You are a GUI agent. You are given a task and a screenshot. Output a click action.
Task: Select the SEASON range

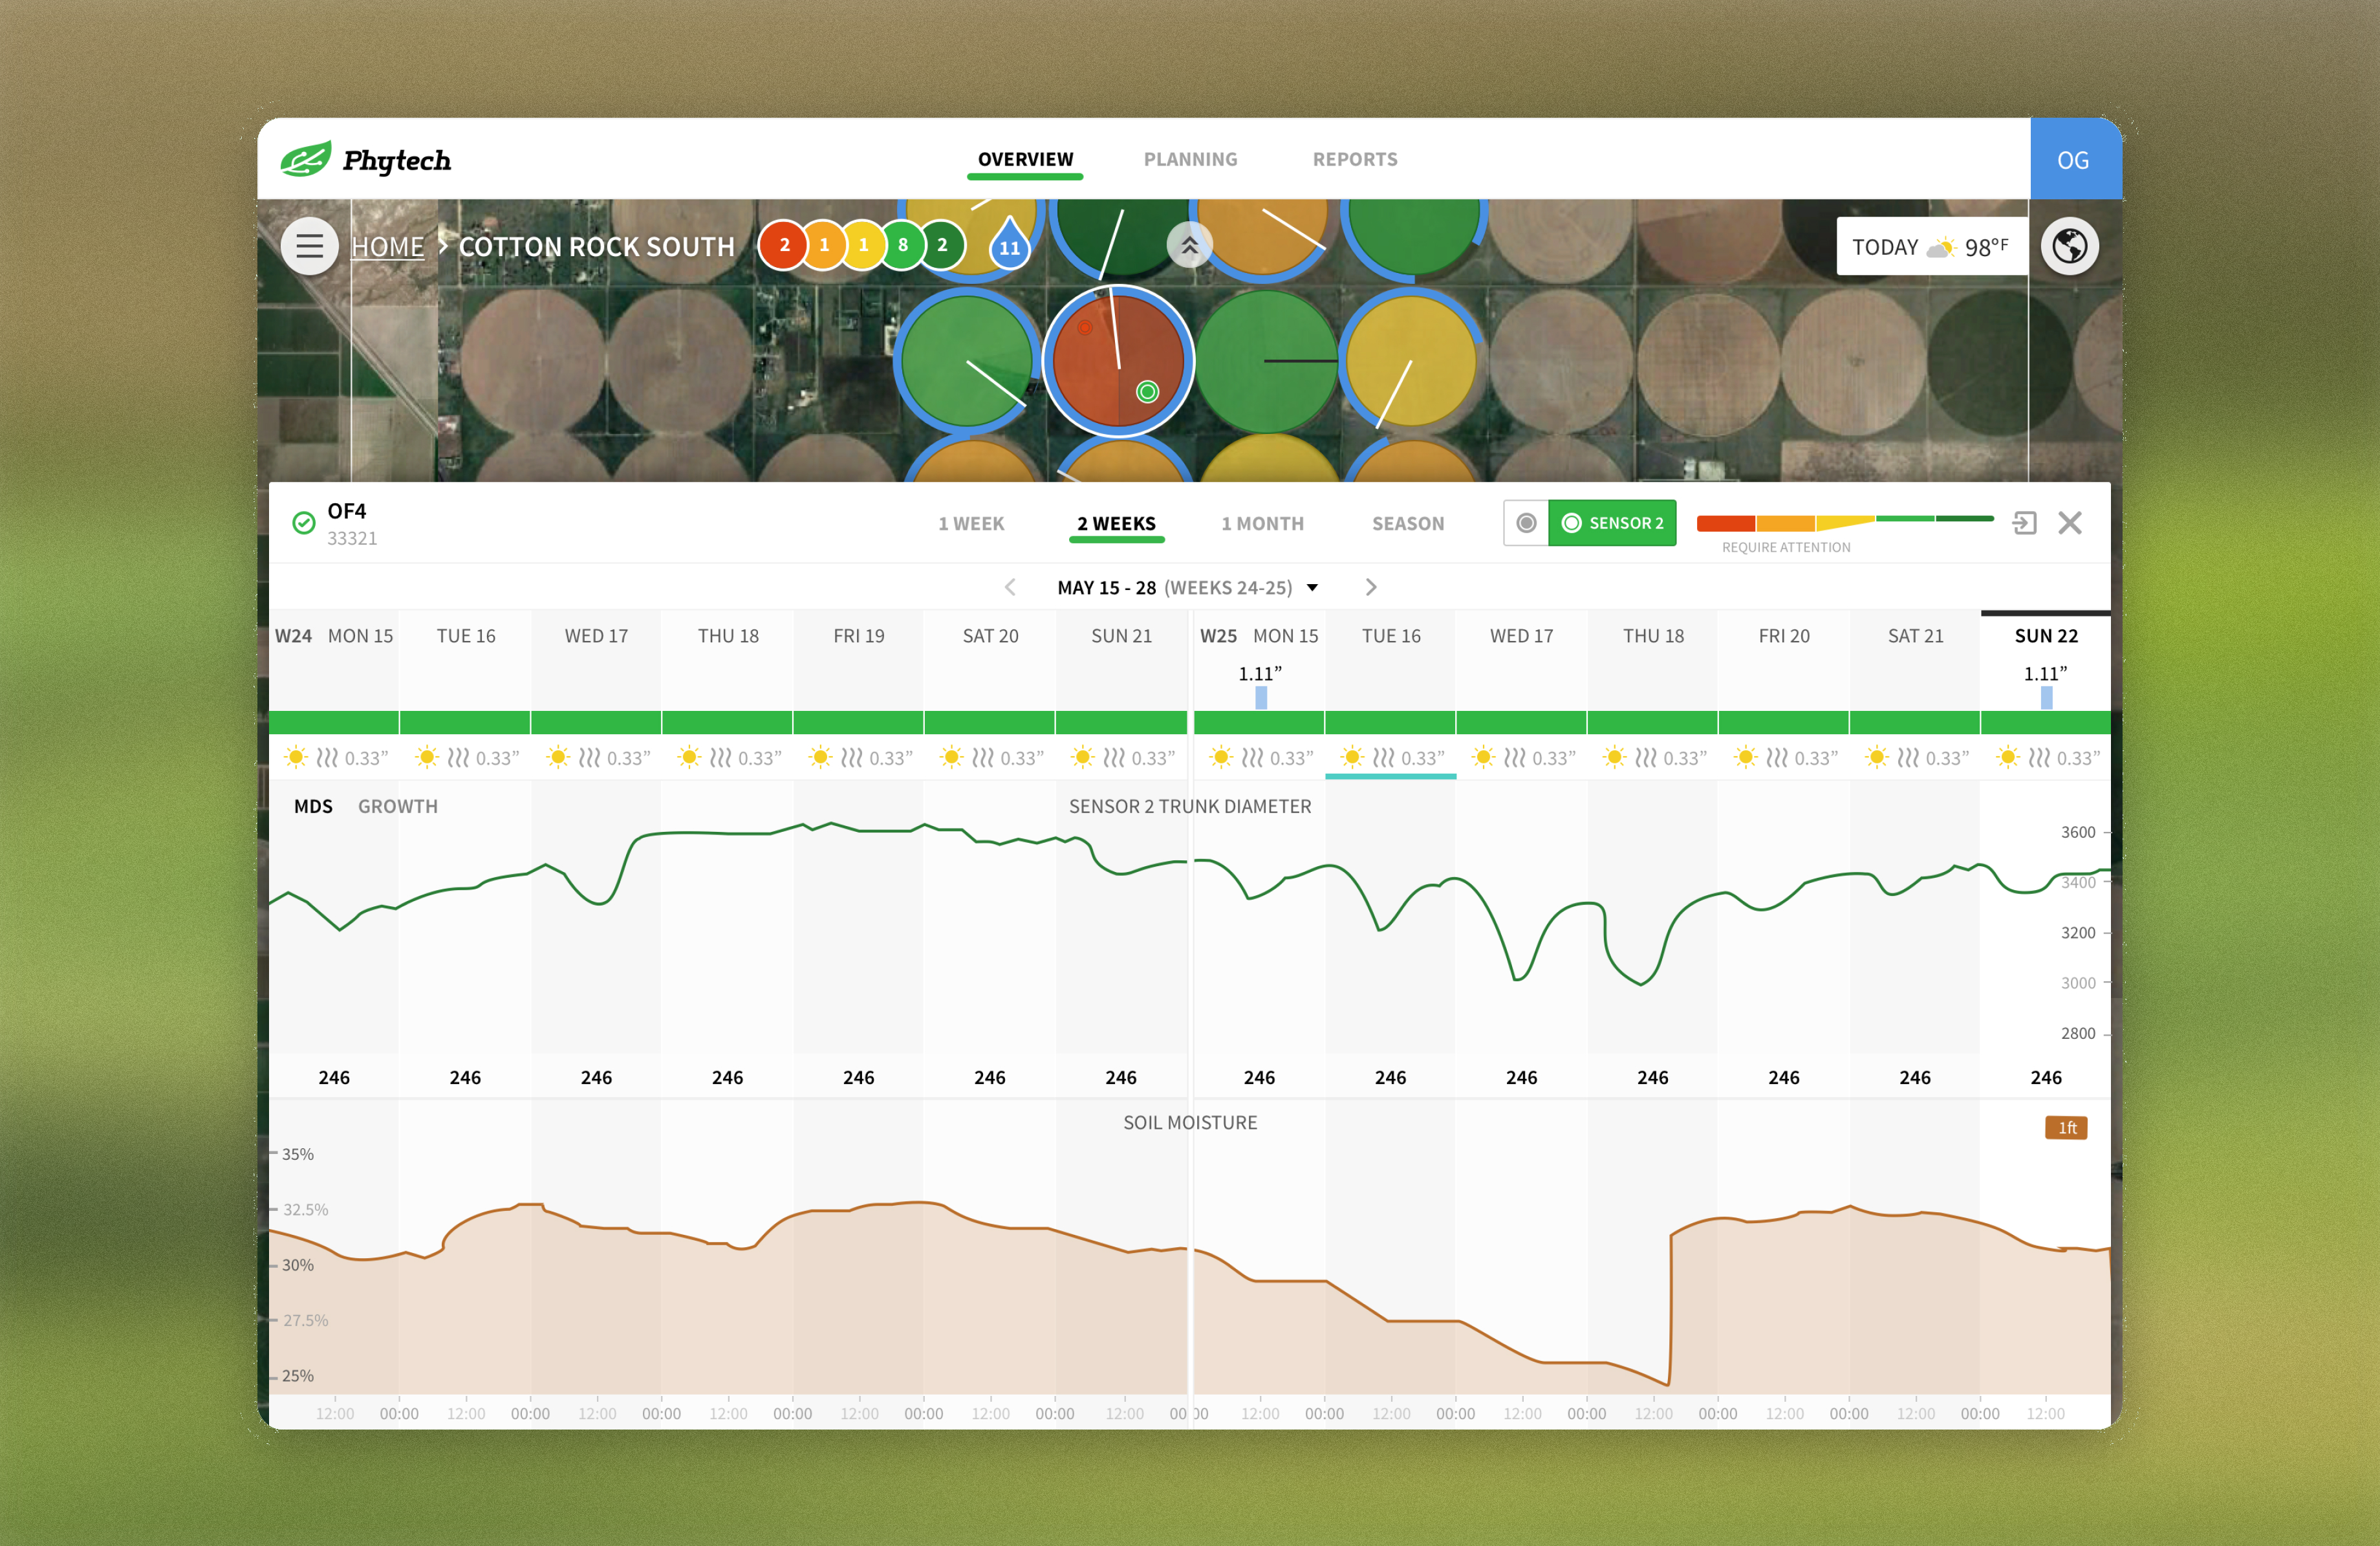[x=1408, y=523]
